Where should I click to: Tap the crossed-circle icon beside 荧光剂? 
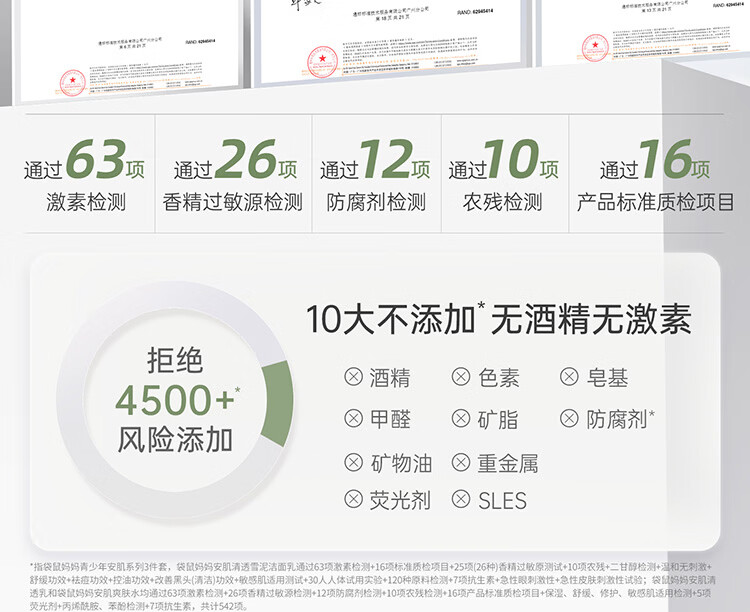[x=353, y=499]
